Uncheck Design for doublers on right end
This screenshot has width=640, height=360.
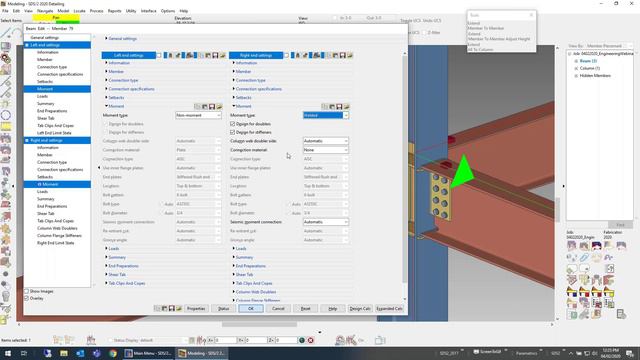coord(233,124)
